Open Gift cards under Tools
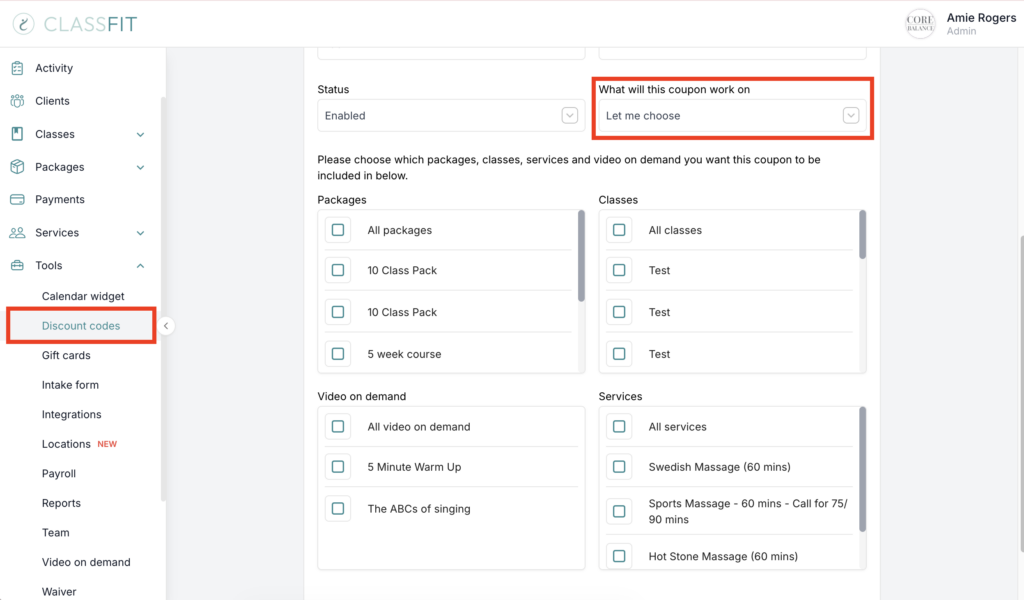Viewport: 1024px width, 600px height. pyautogui.click(x=66, y=355)
